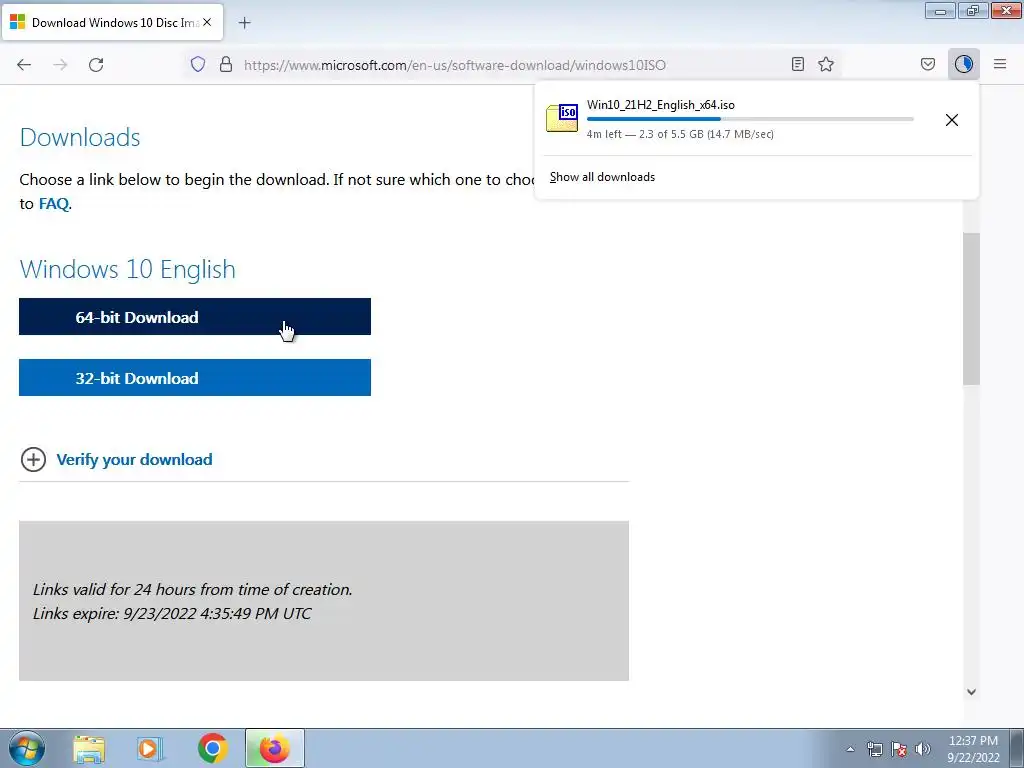Show hidden system tray icons
Viewport: 1024px width, 768px height.
click(x=850, y=749)
